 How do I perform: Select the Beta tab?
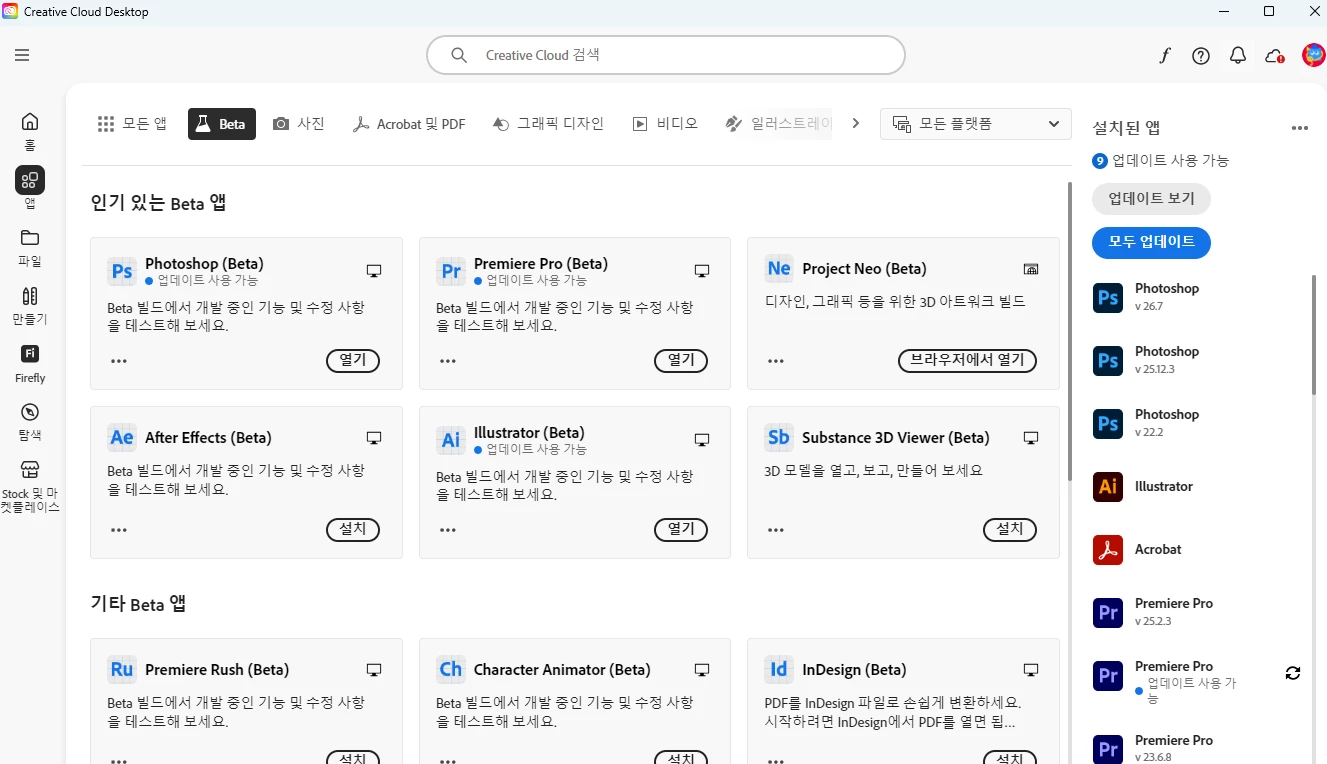222,124
